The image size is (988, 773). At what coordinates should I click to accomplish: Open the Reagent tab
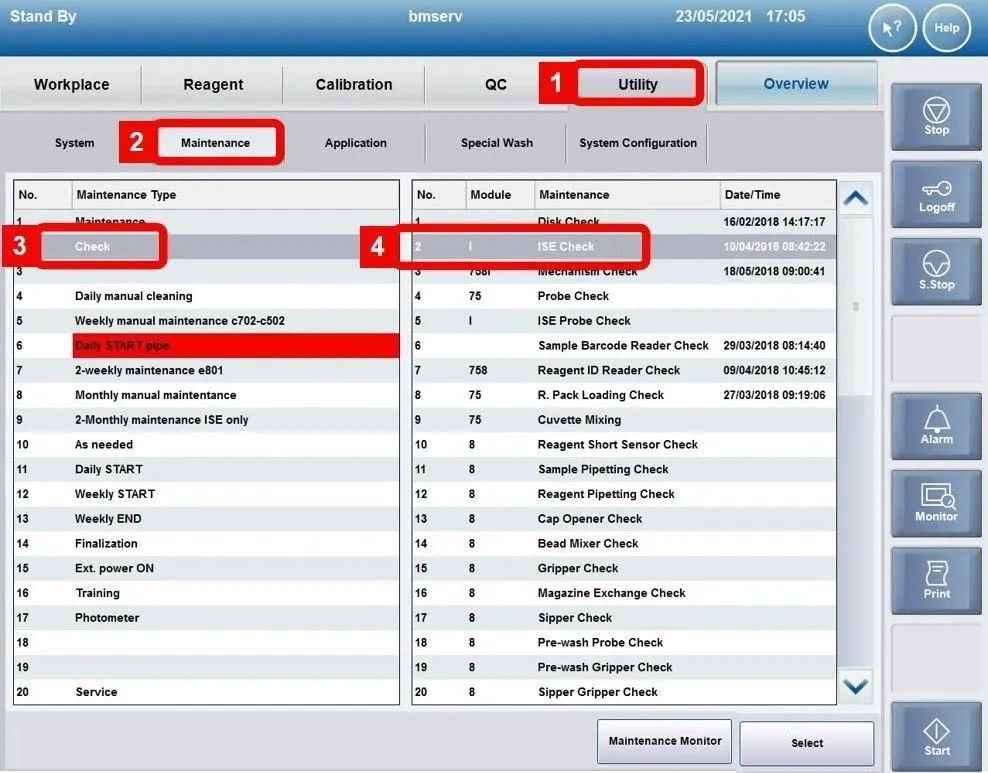pos(213,84)
